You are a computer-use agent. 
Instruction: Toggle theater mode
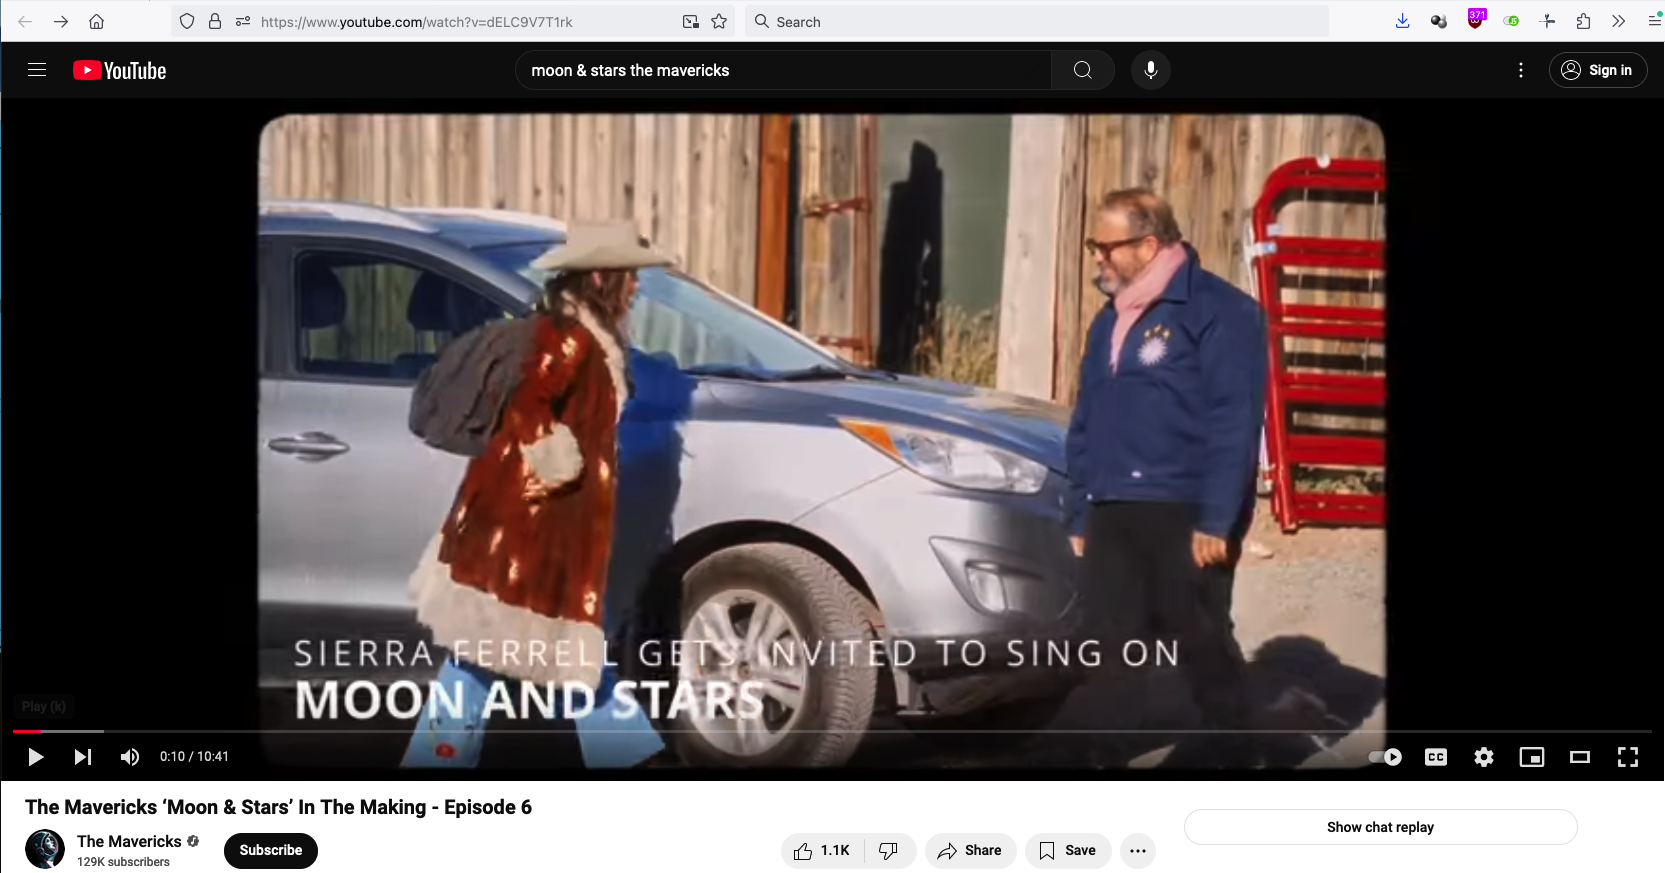pyautogui.click(x=1580, y=757)
